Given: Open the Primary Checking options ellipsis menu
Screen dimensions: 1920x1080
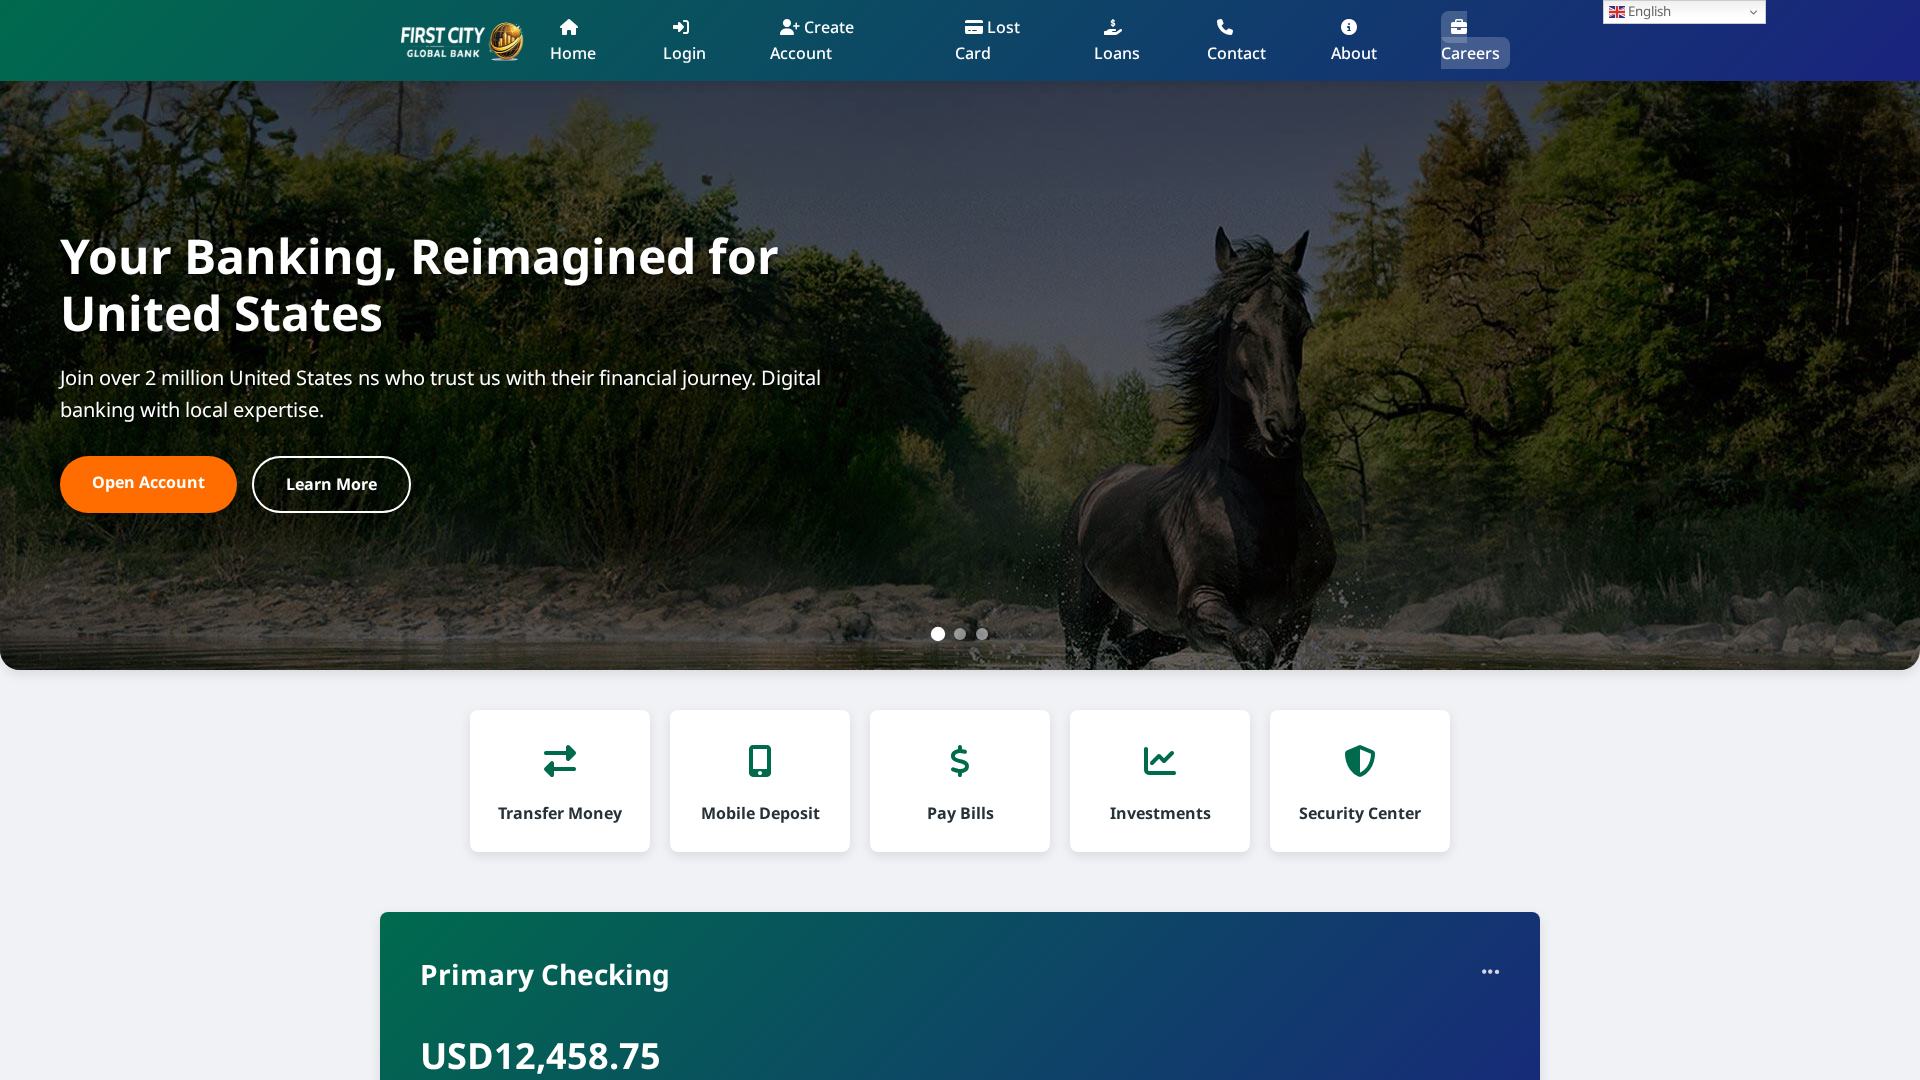Looking at the screenshot, I should pyautogui.click(x=1490, y=972).
